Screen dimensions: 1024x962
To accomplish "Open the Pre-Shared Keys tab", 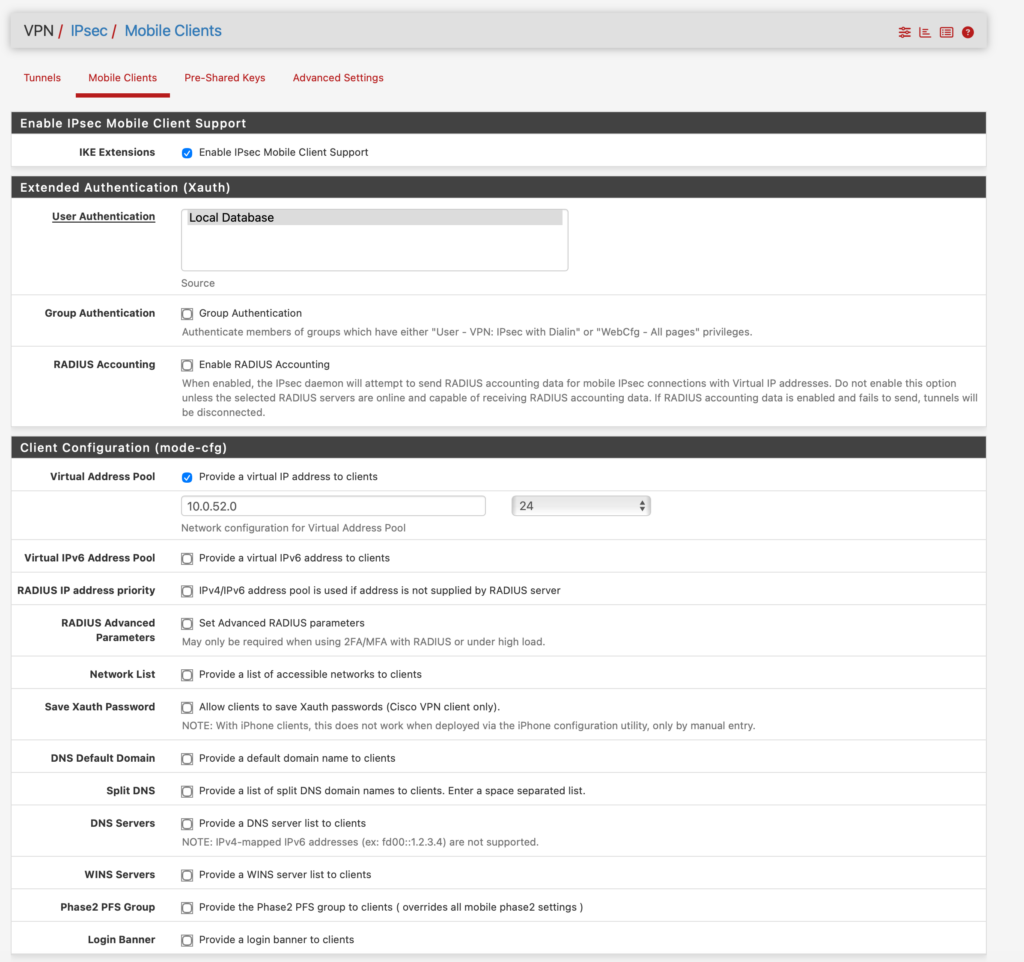I will (224, 78).
